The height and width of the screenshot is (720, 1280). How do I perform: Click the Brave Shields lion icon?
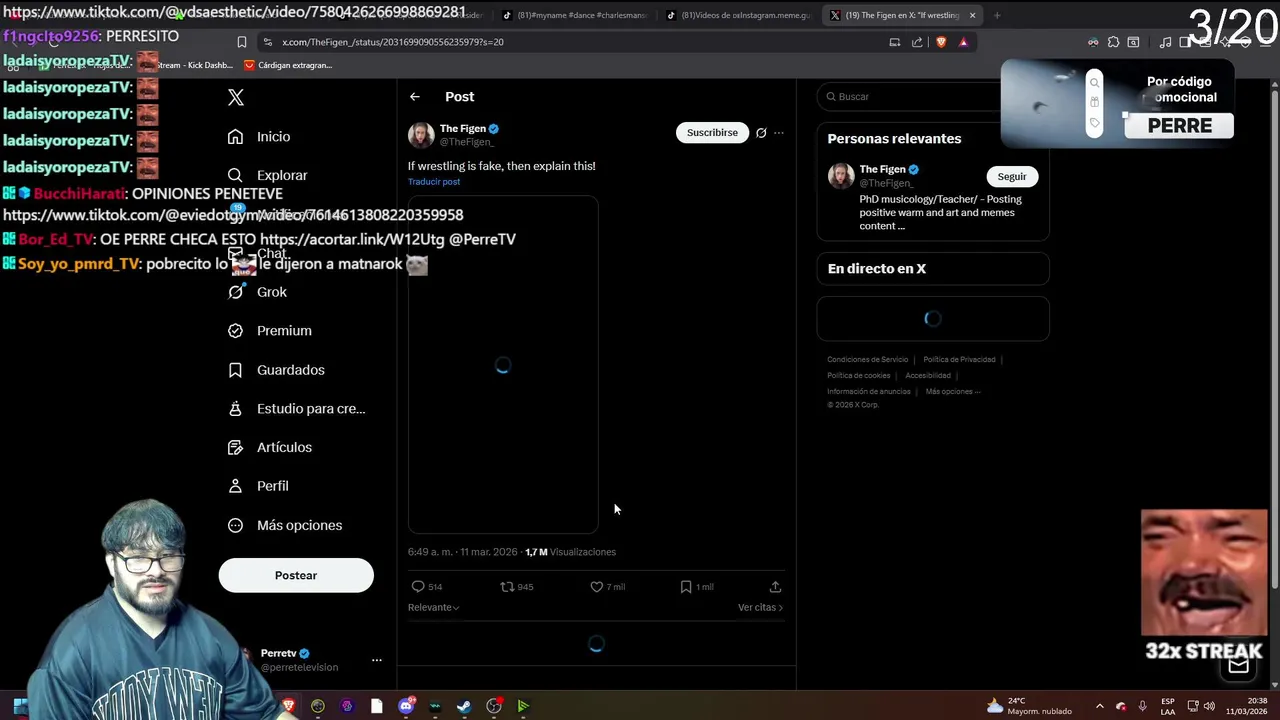point(941,42)
